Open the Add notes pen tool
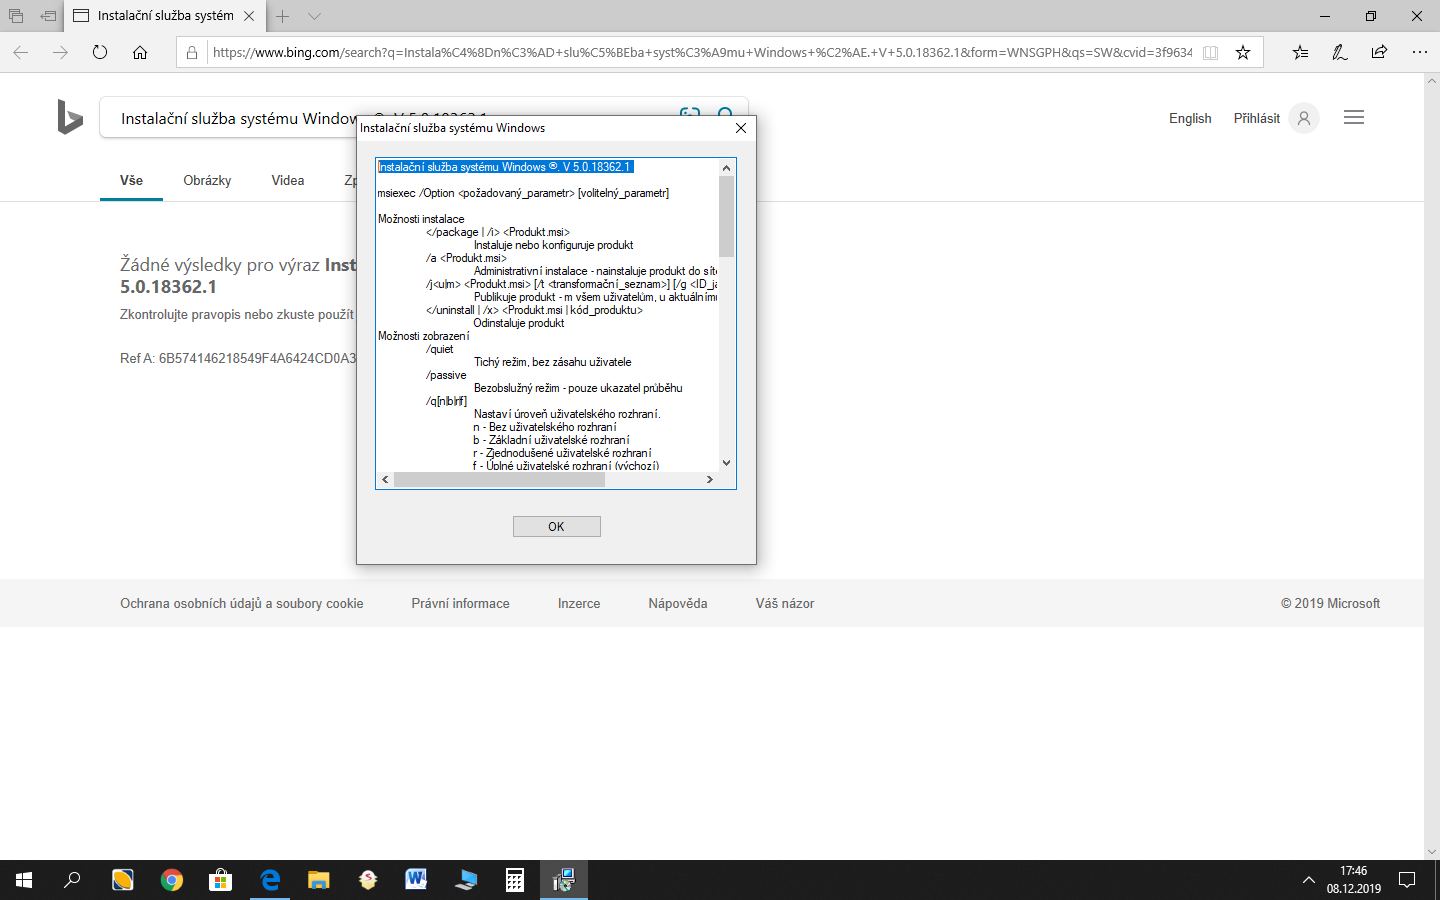 click(1340, 52)
